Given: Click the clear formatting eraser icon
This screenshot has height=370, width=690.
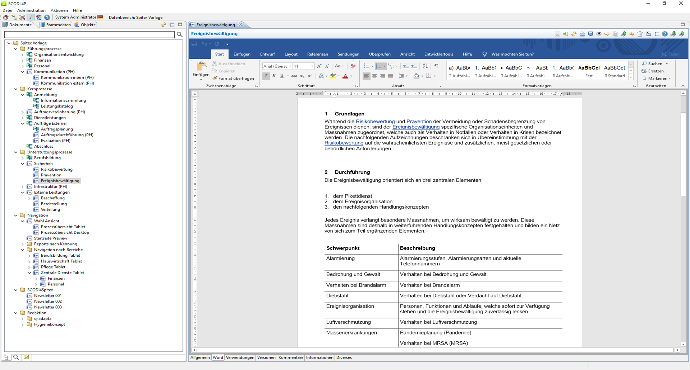Looking at the screenshot, I should click(x=353, y=66).
